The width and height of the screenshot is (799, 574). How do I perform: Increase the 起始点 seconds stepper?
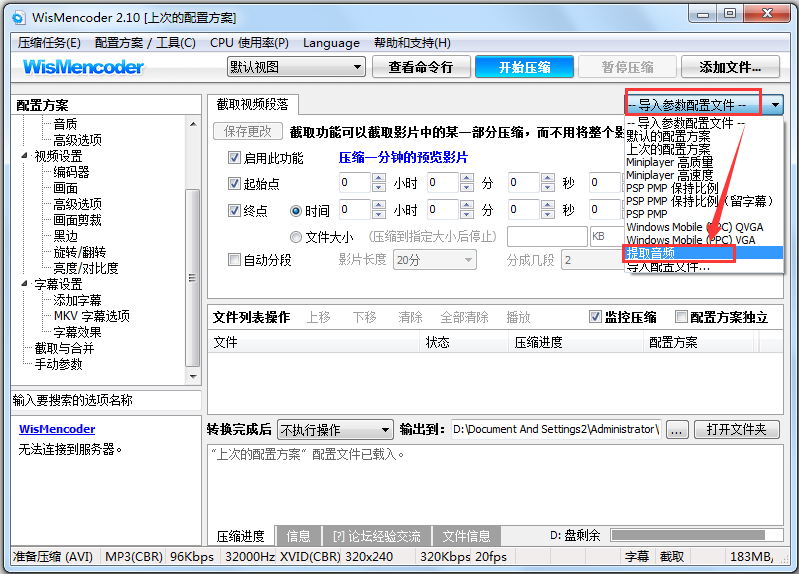click(x=548, y=178)
